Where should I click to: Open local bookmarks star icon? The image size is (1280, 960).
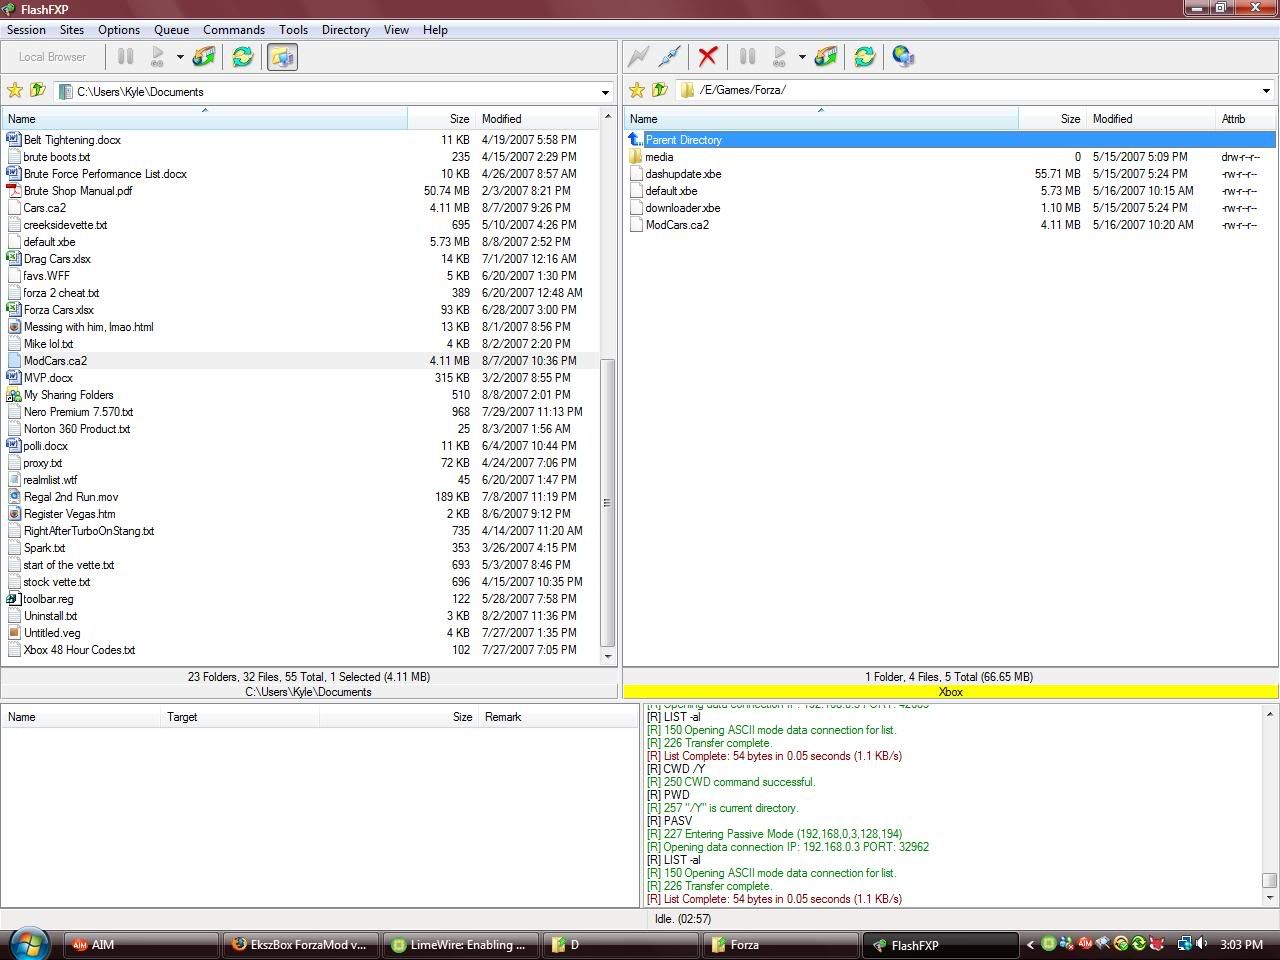15,91
